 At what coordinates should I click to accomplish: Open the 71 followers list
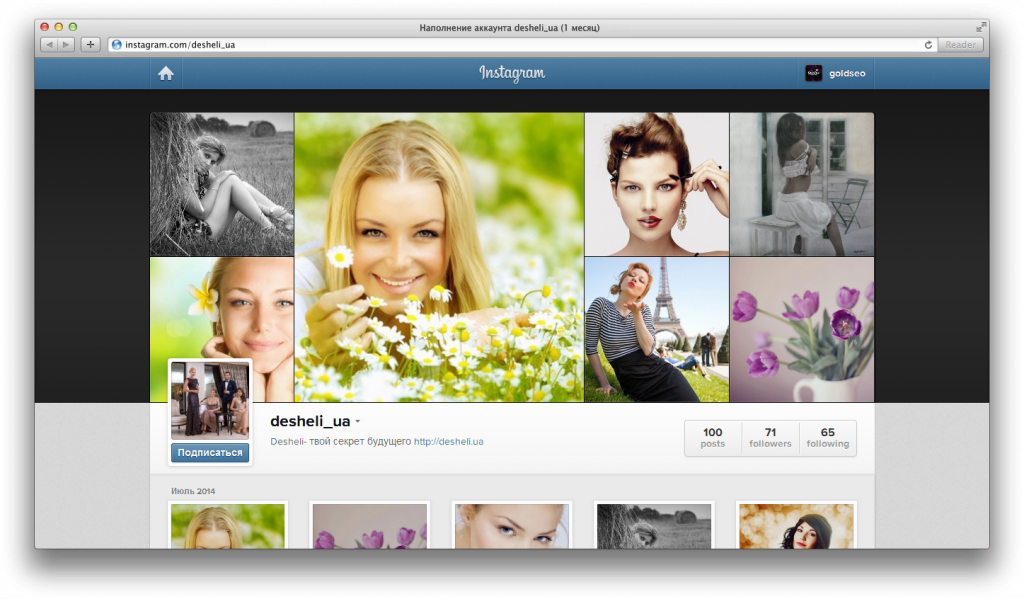coord(770,438)
